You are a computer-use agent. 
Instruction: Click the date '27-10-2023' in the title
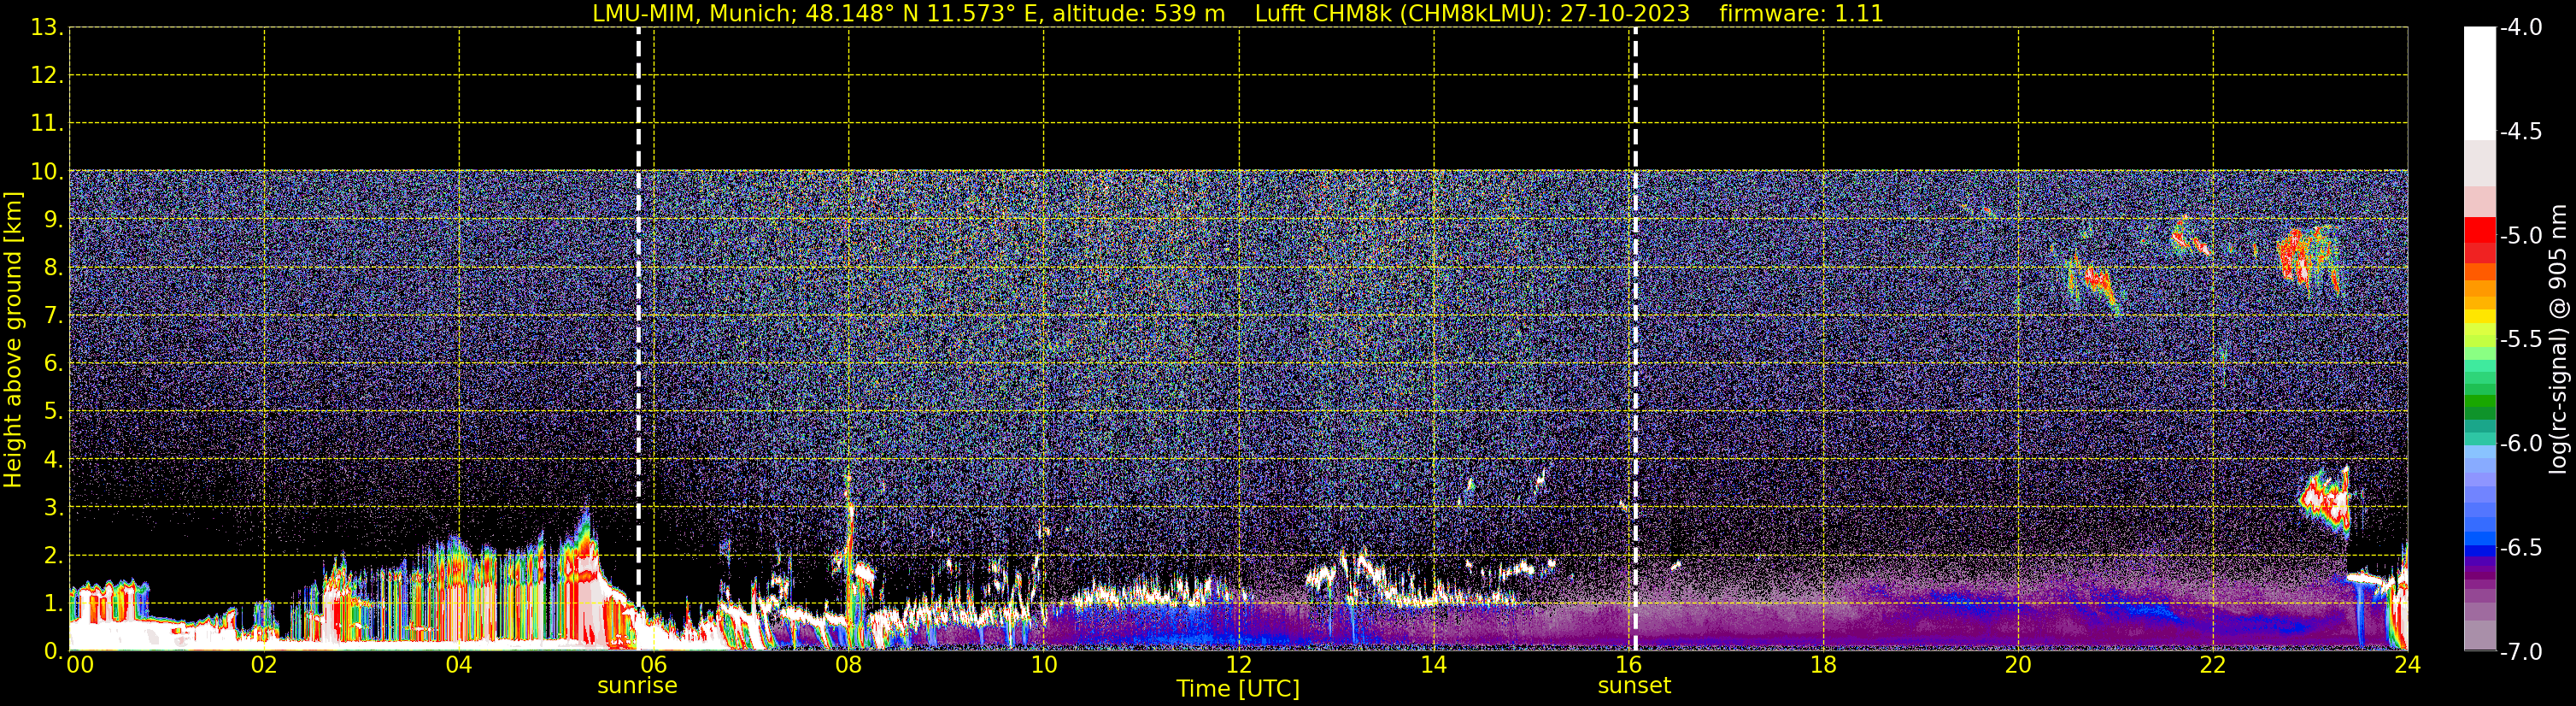pyautogui.click(x=1625, y=14)
